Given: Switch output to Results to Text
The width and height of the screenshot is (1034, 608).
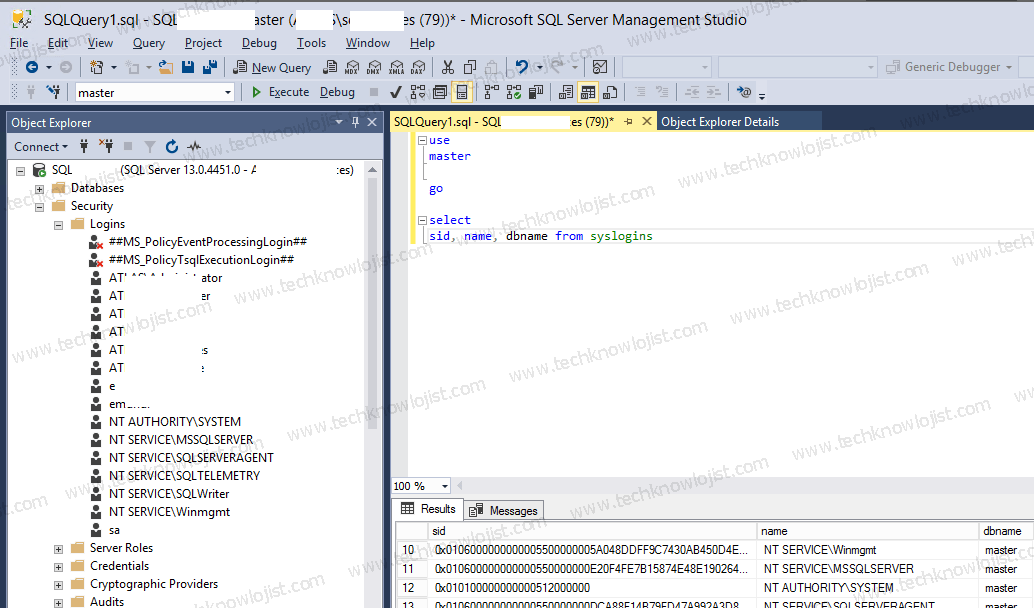Looking at the screenshot, I should (x=566, y=92).
